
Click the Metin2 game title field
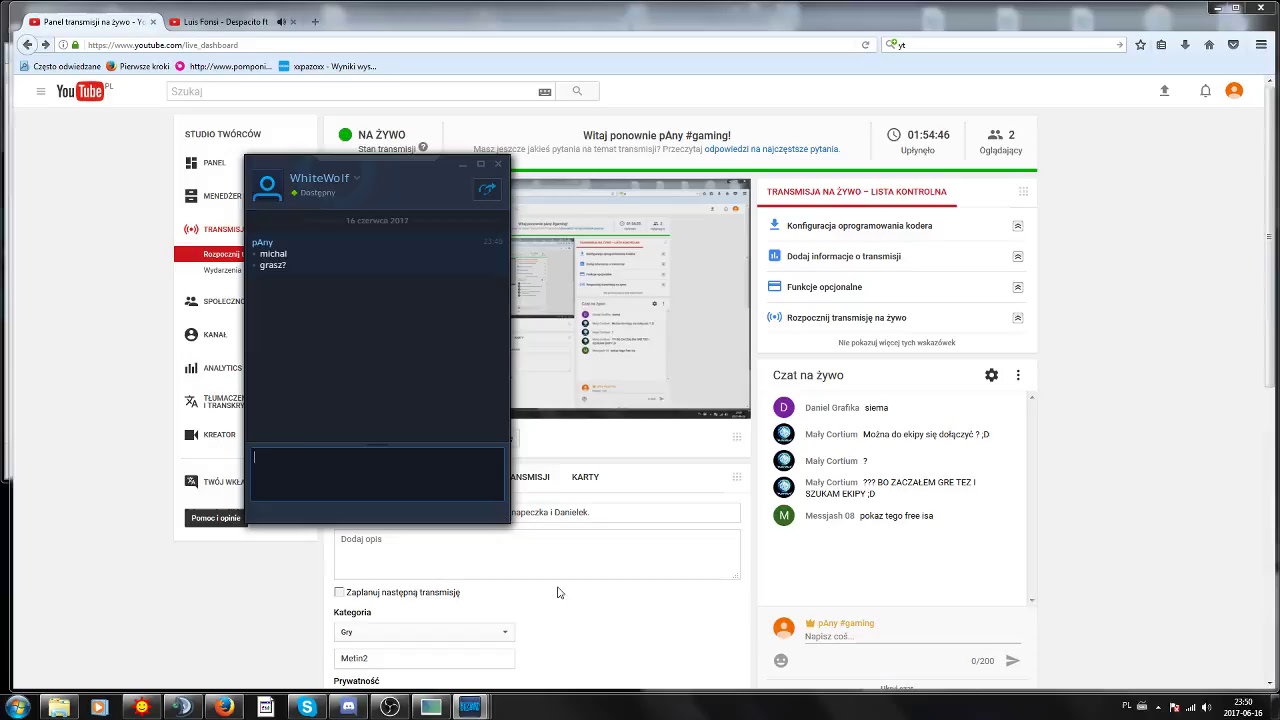pyautogui.click(x=424, y=658)
